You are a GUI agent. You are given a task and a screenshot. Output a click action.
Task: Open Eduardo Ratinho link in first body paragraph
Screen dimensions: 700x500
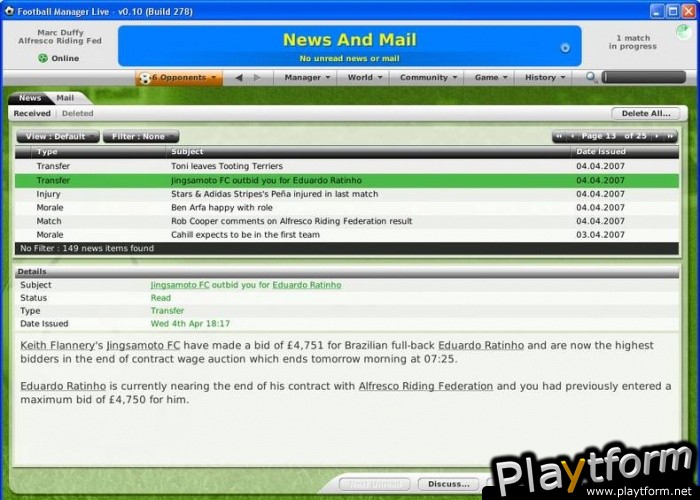pos(481,346)
